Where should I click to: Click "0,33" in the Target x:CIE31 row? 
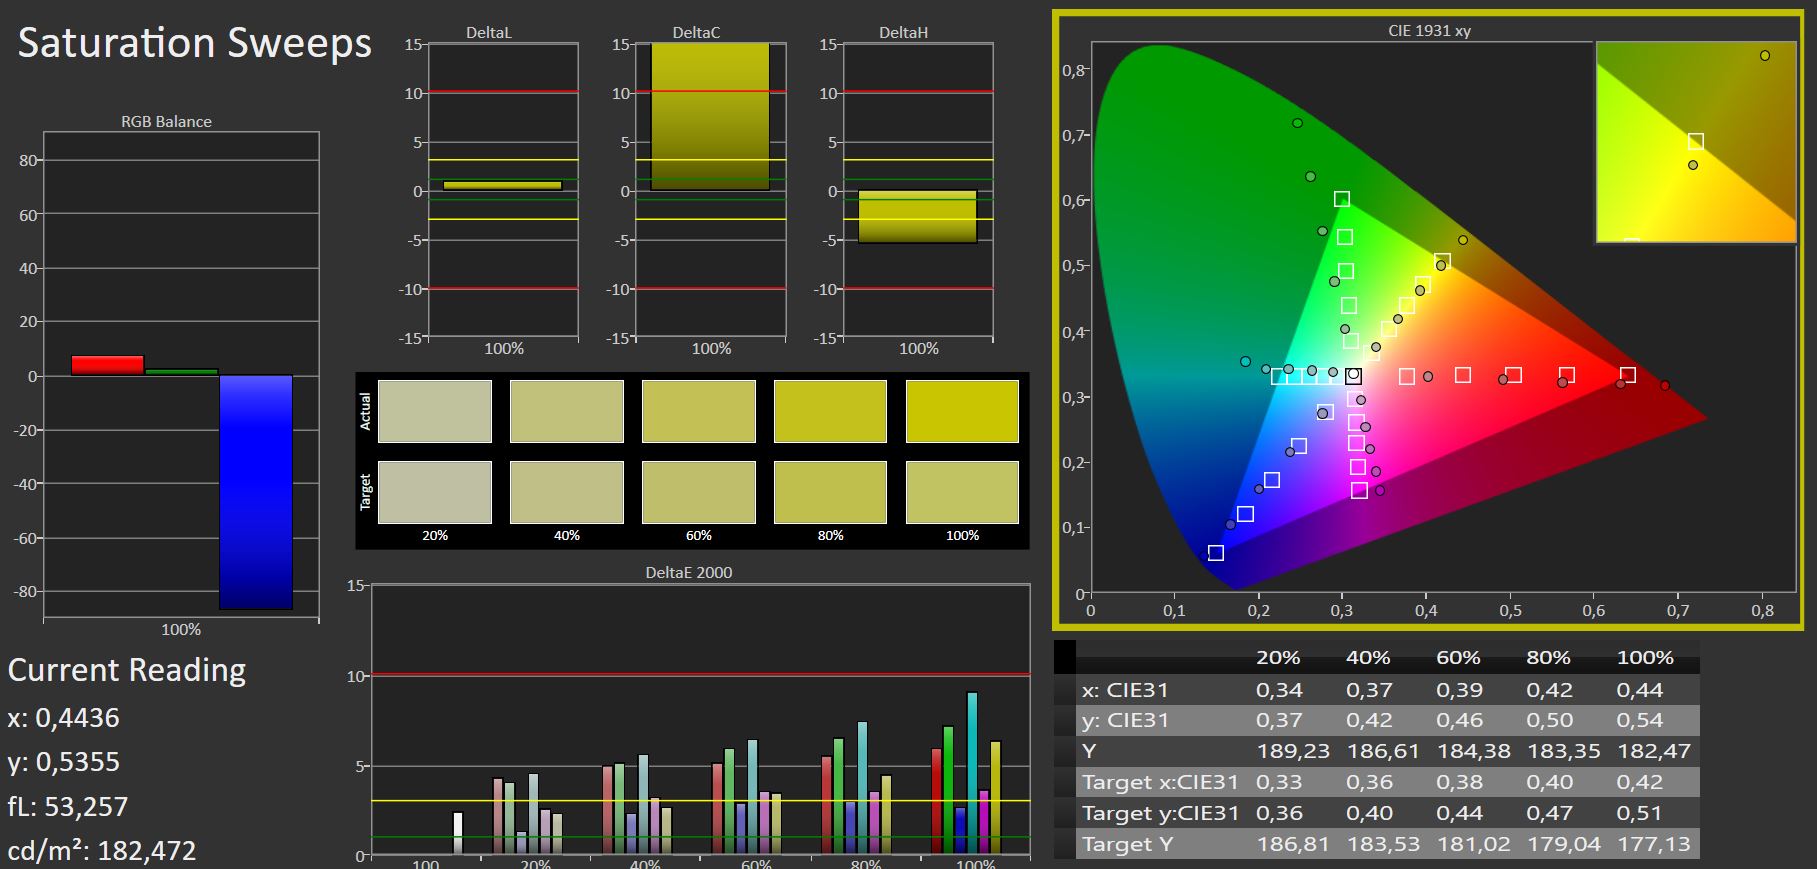pos(1280,782)
